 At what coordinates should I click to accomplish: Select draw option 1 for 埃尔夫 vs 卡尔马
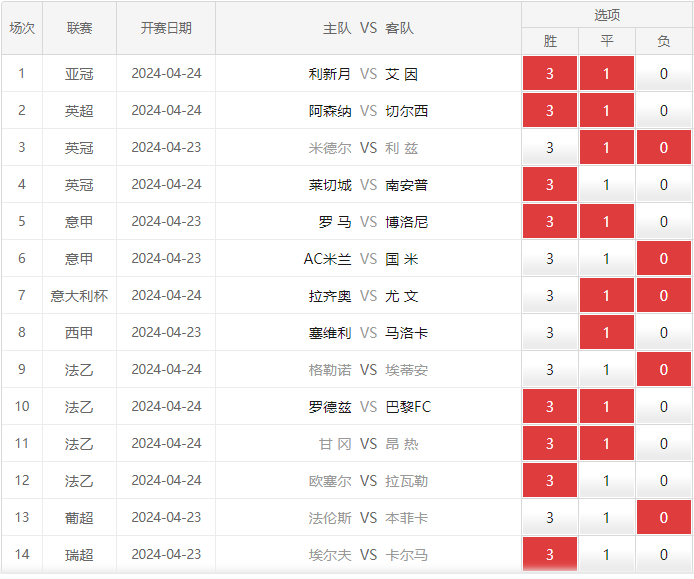(x=607, y=554)
